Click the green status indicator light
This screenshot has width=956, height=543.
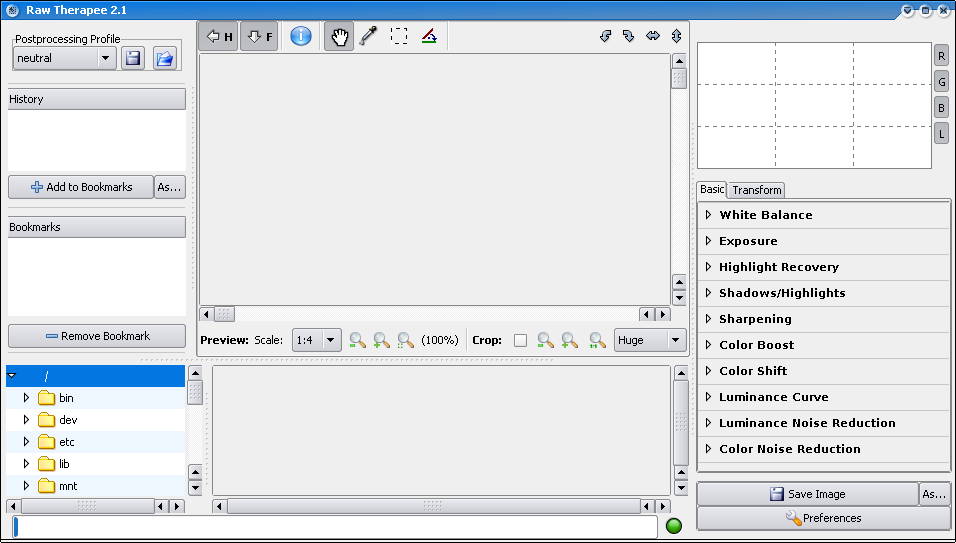(x=674, y=526)
